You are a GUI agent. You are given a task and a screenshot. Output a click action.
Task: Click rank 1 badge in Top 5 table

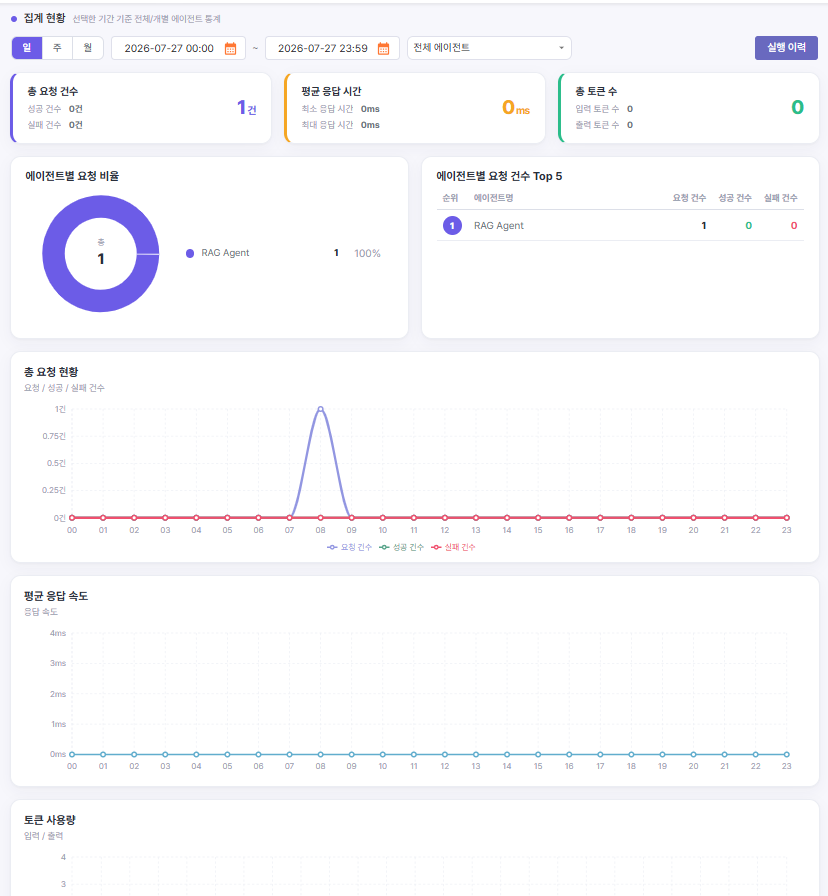click(452, 226)
